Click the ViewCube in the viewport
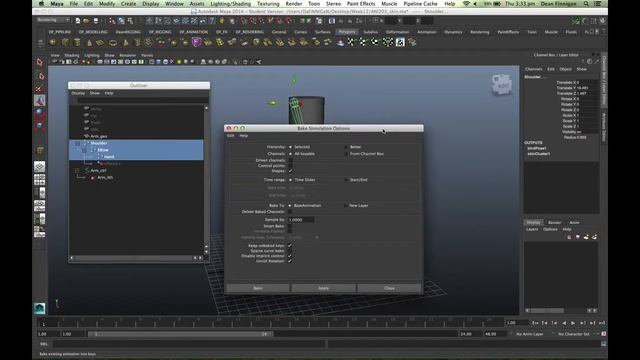This screenshot has height=360, width=640. click(x=502, y=84)
